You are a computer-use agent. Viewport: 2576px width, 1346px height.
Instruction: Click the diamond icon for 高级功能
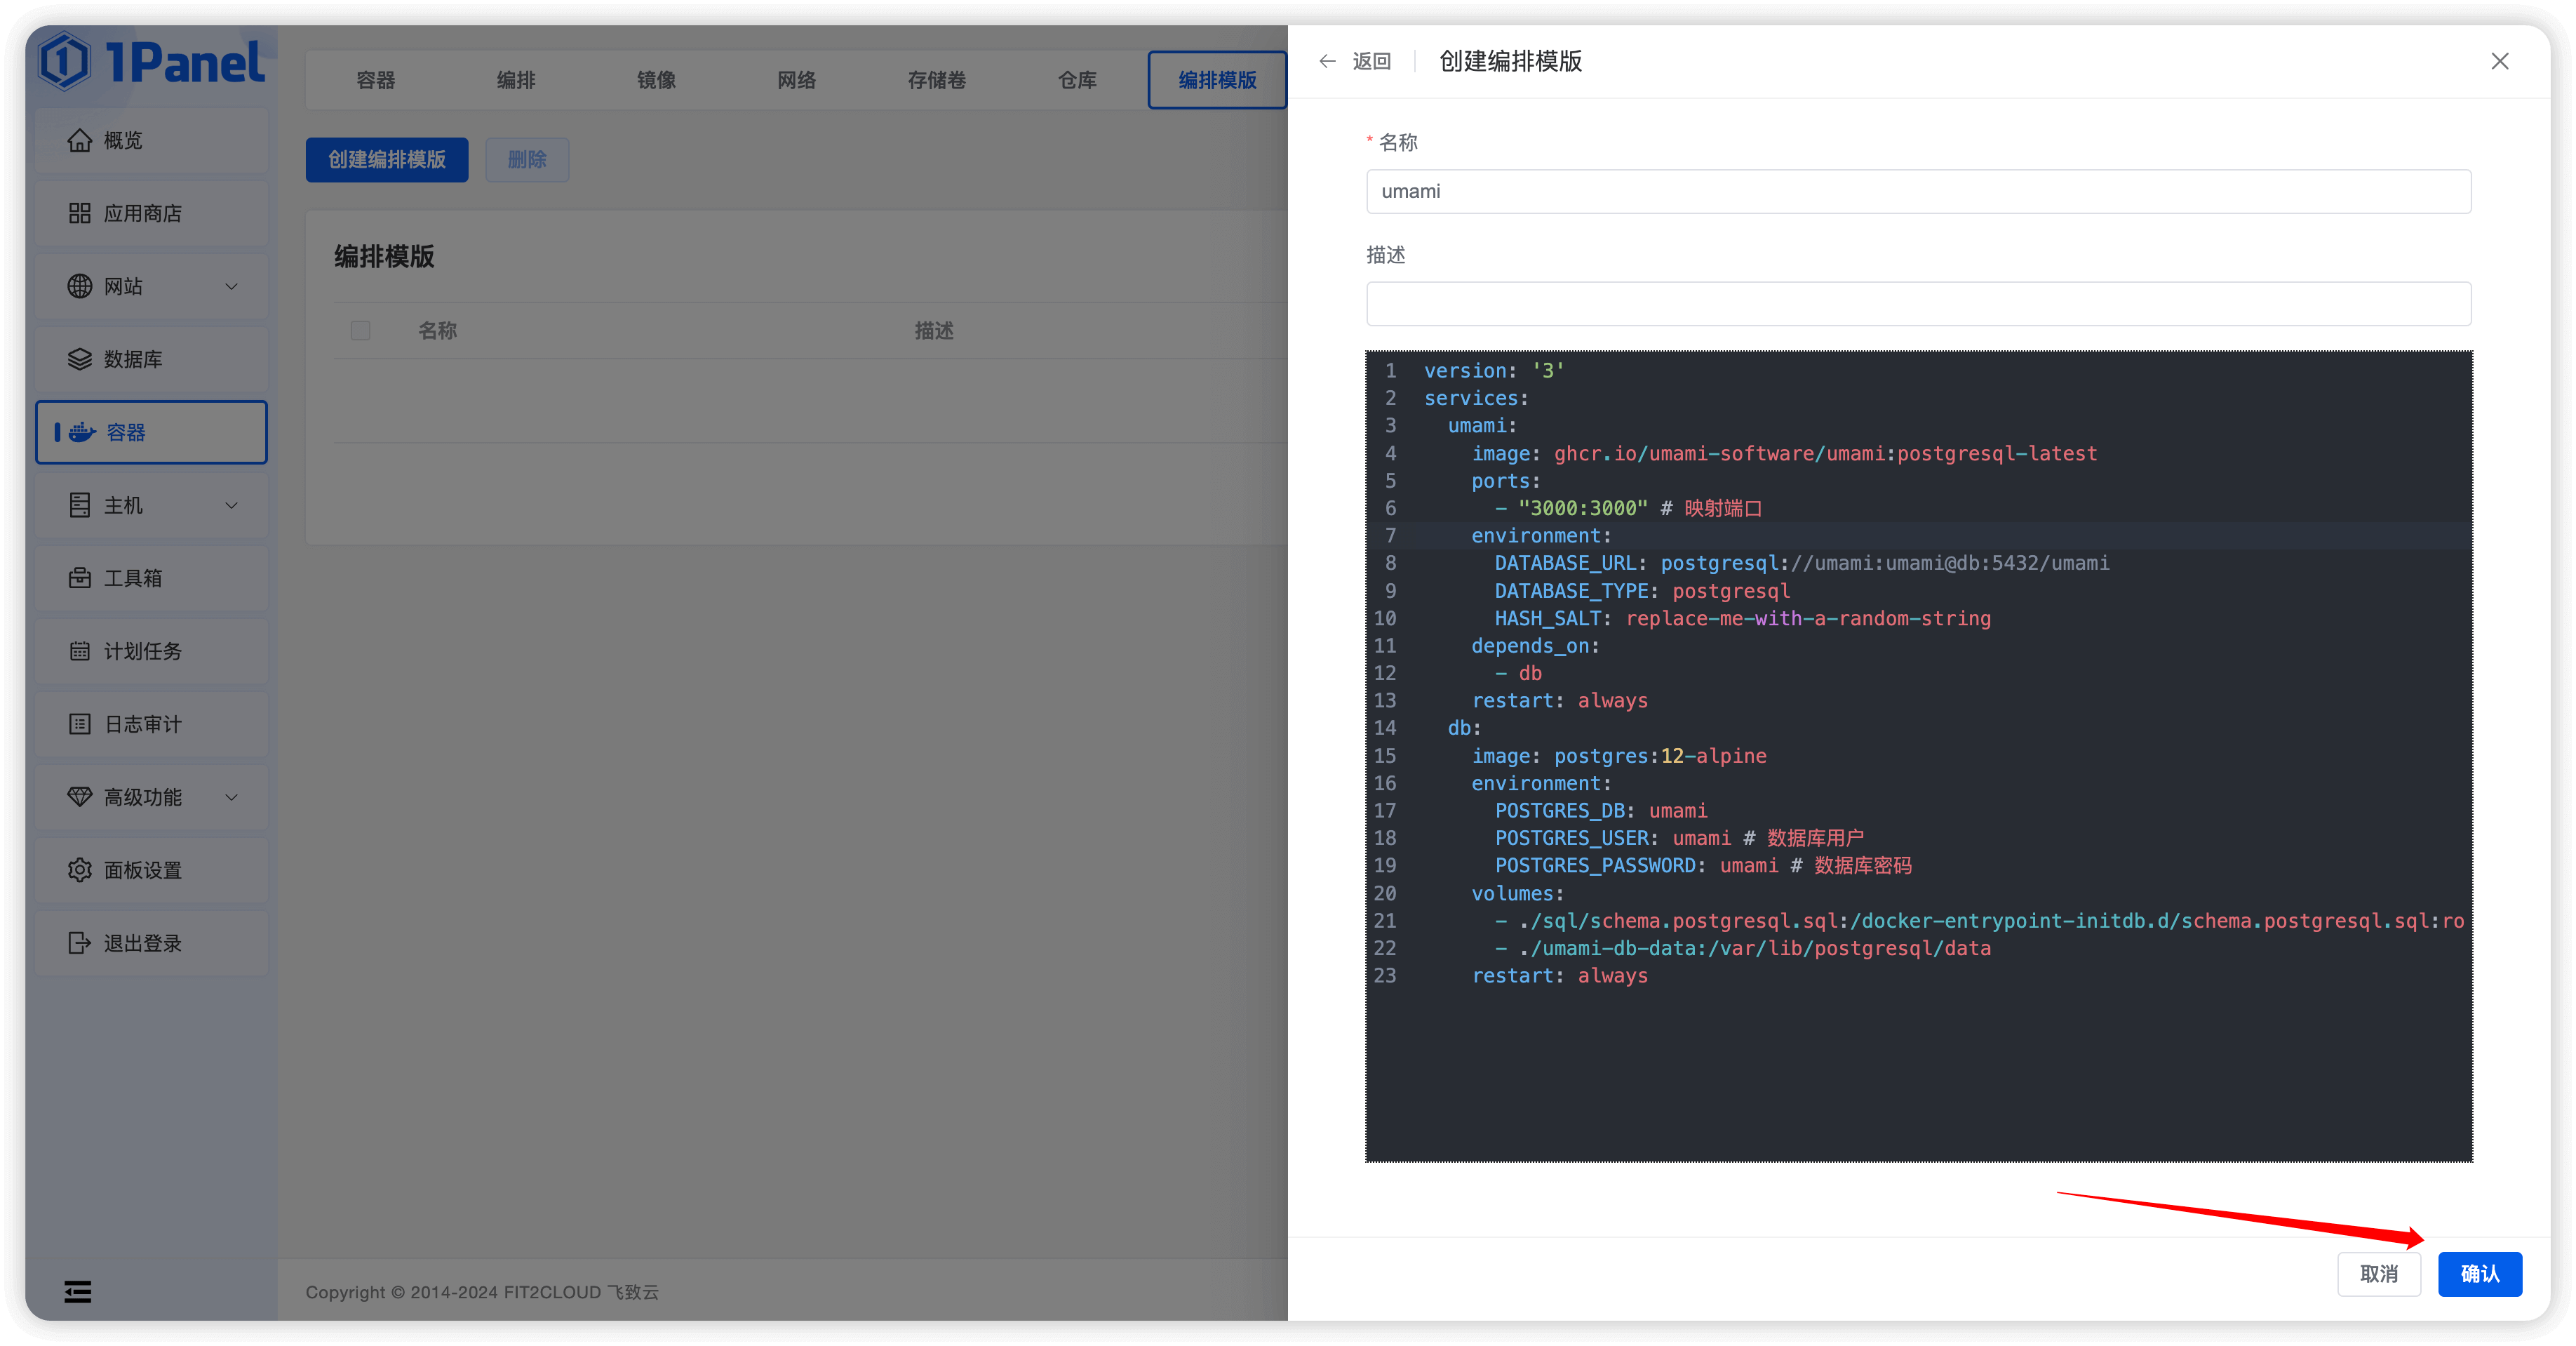click(x=80, y=798)
